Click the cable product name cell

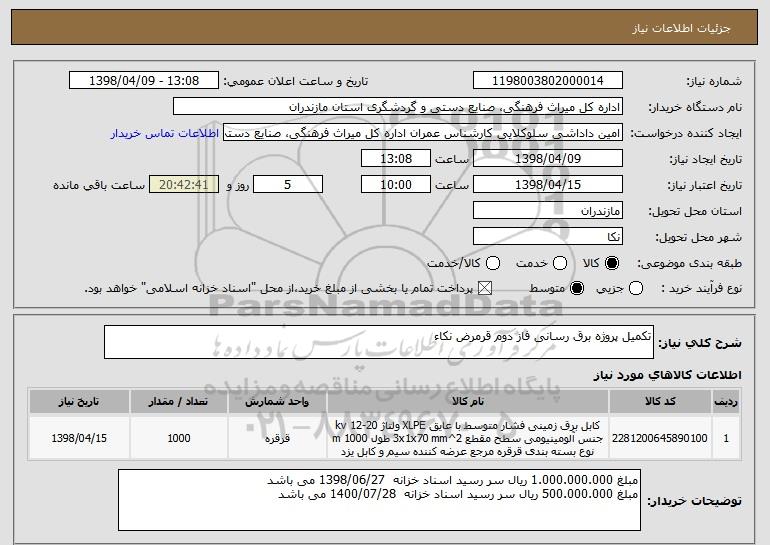click(468, 438)
